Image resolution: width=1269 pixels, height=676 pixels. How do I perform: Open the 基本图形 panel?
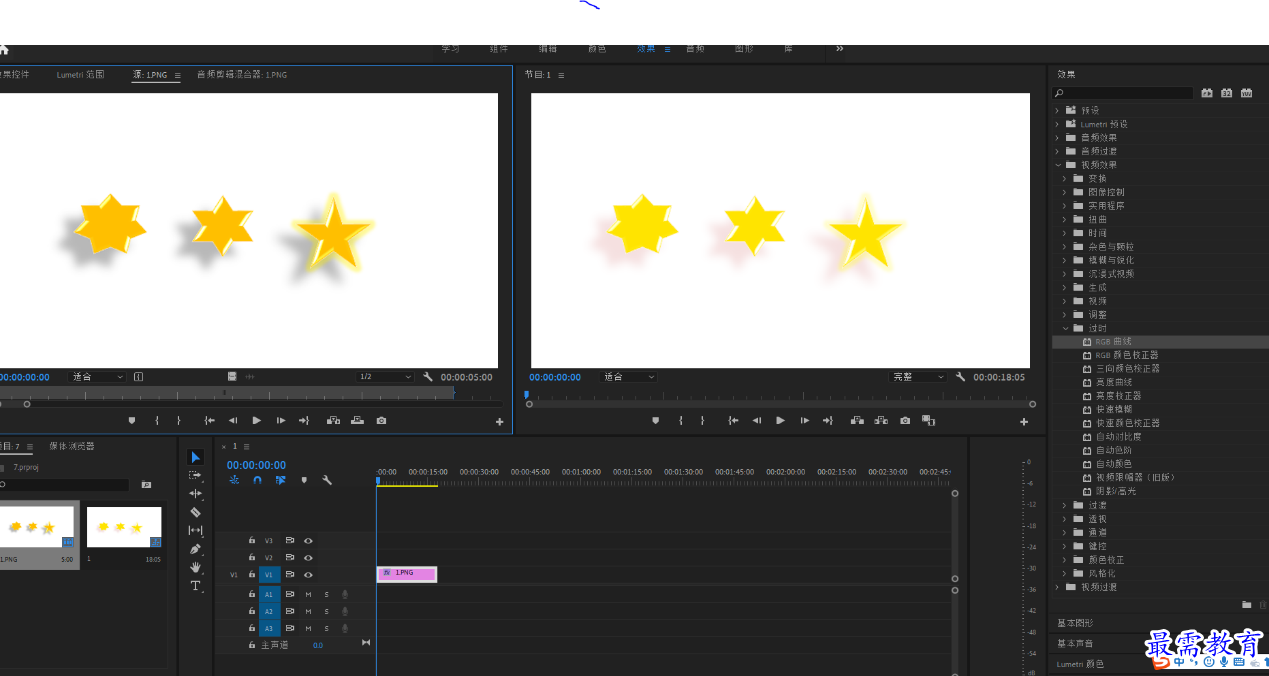pos(1076,623)
